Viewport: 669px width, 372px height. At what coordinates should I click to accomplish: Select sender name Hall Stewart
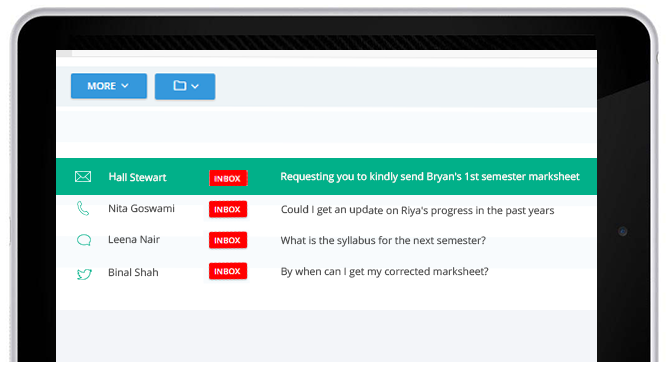[137, 177]
